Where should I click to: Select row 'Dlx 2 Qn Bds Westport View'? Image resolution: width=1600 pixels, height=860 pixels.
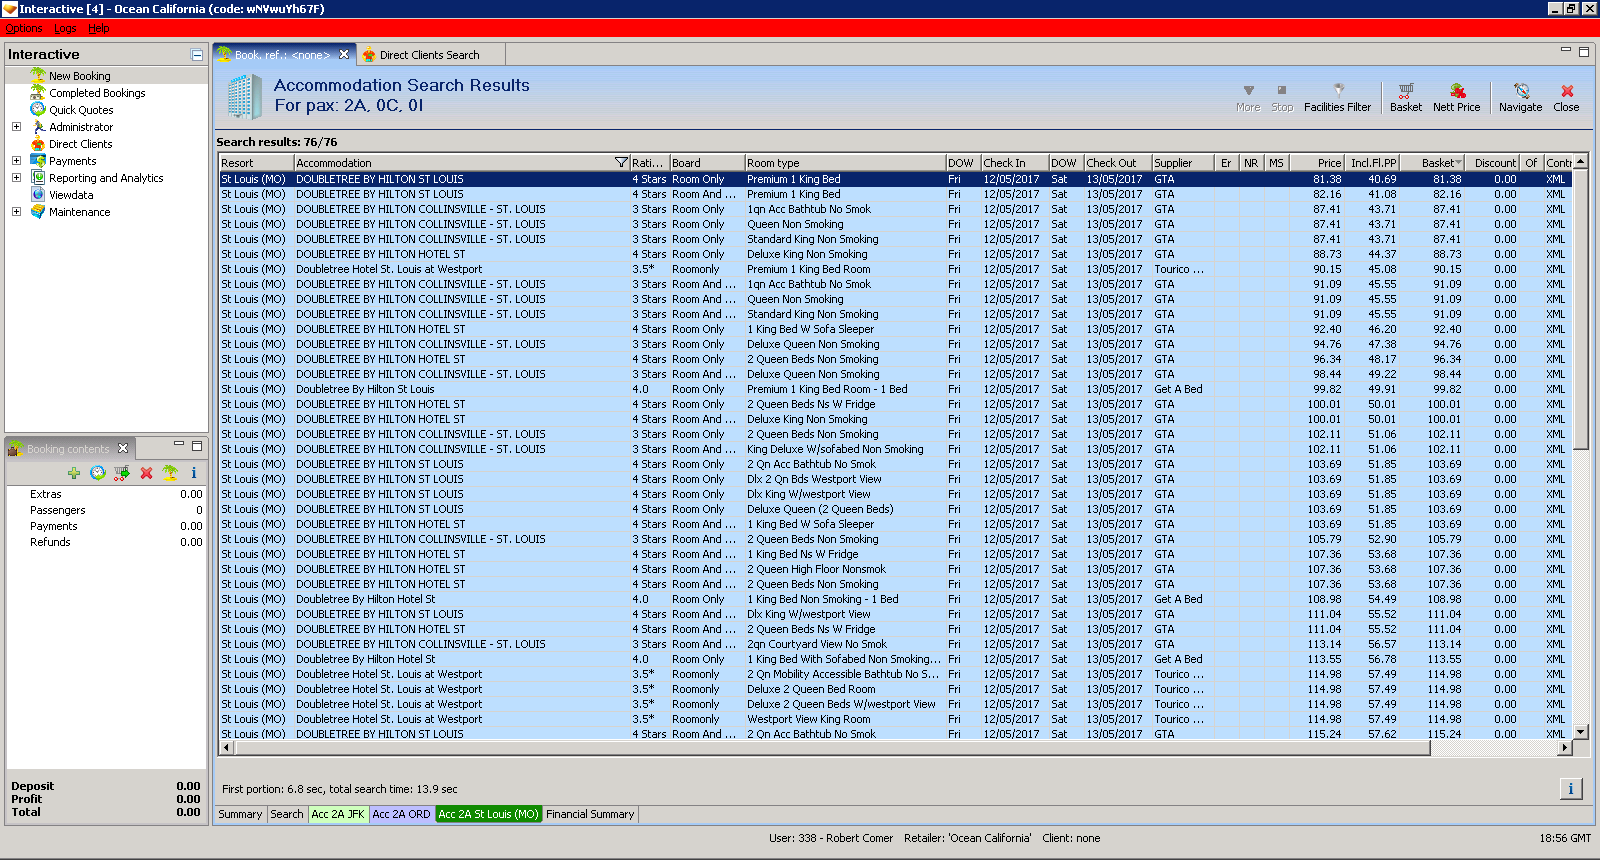coord(894,479)
